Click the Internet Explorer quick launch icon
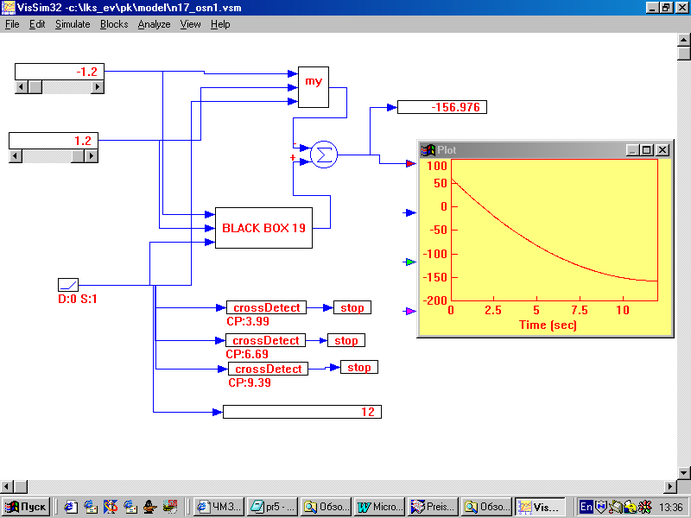The height and width of the screenshot is (518, 691). (x=70, y=506)
